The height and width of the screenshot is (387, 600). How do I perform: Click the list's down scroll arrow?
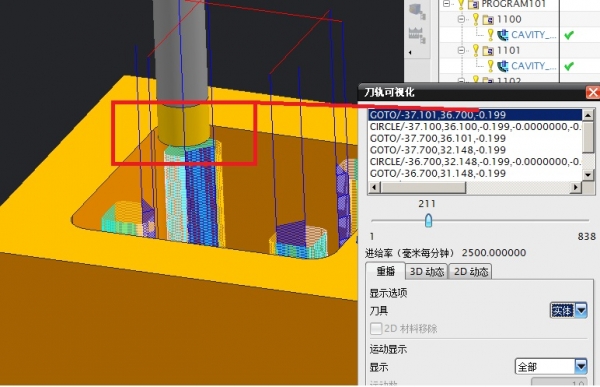tap(588, 175)
